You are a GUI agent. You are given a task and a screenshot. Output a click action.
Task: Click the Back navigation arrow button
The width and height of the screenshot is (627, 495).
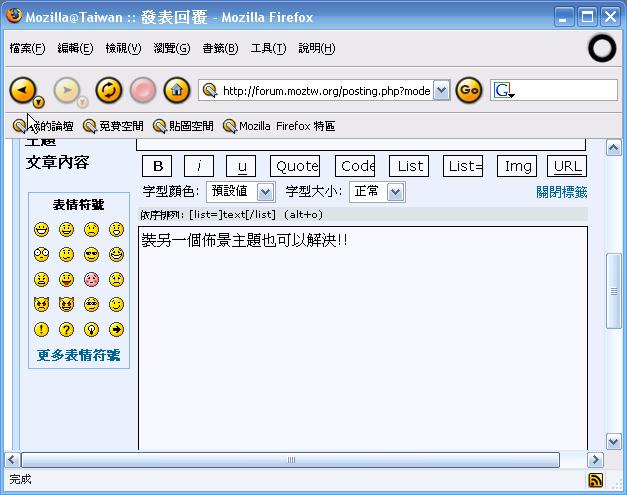point(22,90)
